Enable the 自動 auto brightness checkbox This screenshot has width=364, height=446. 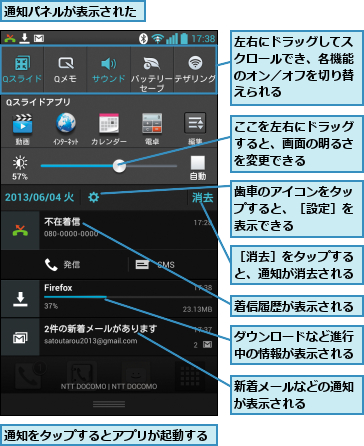coord(198,163)
